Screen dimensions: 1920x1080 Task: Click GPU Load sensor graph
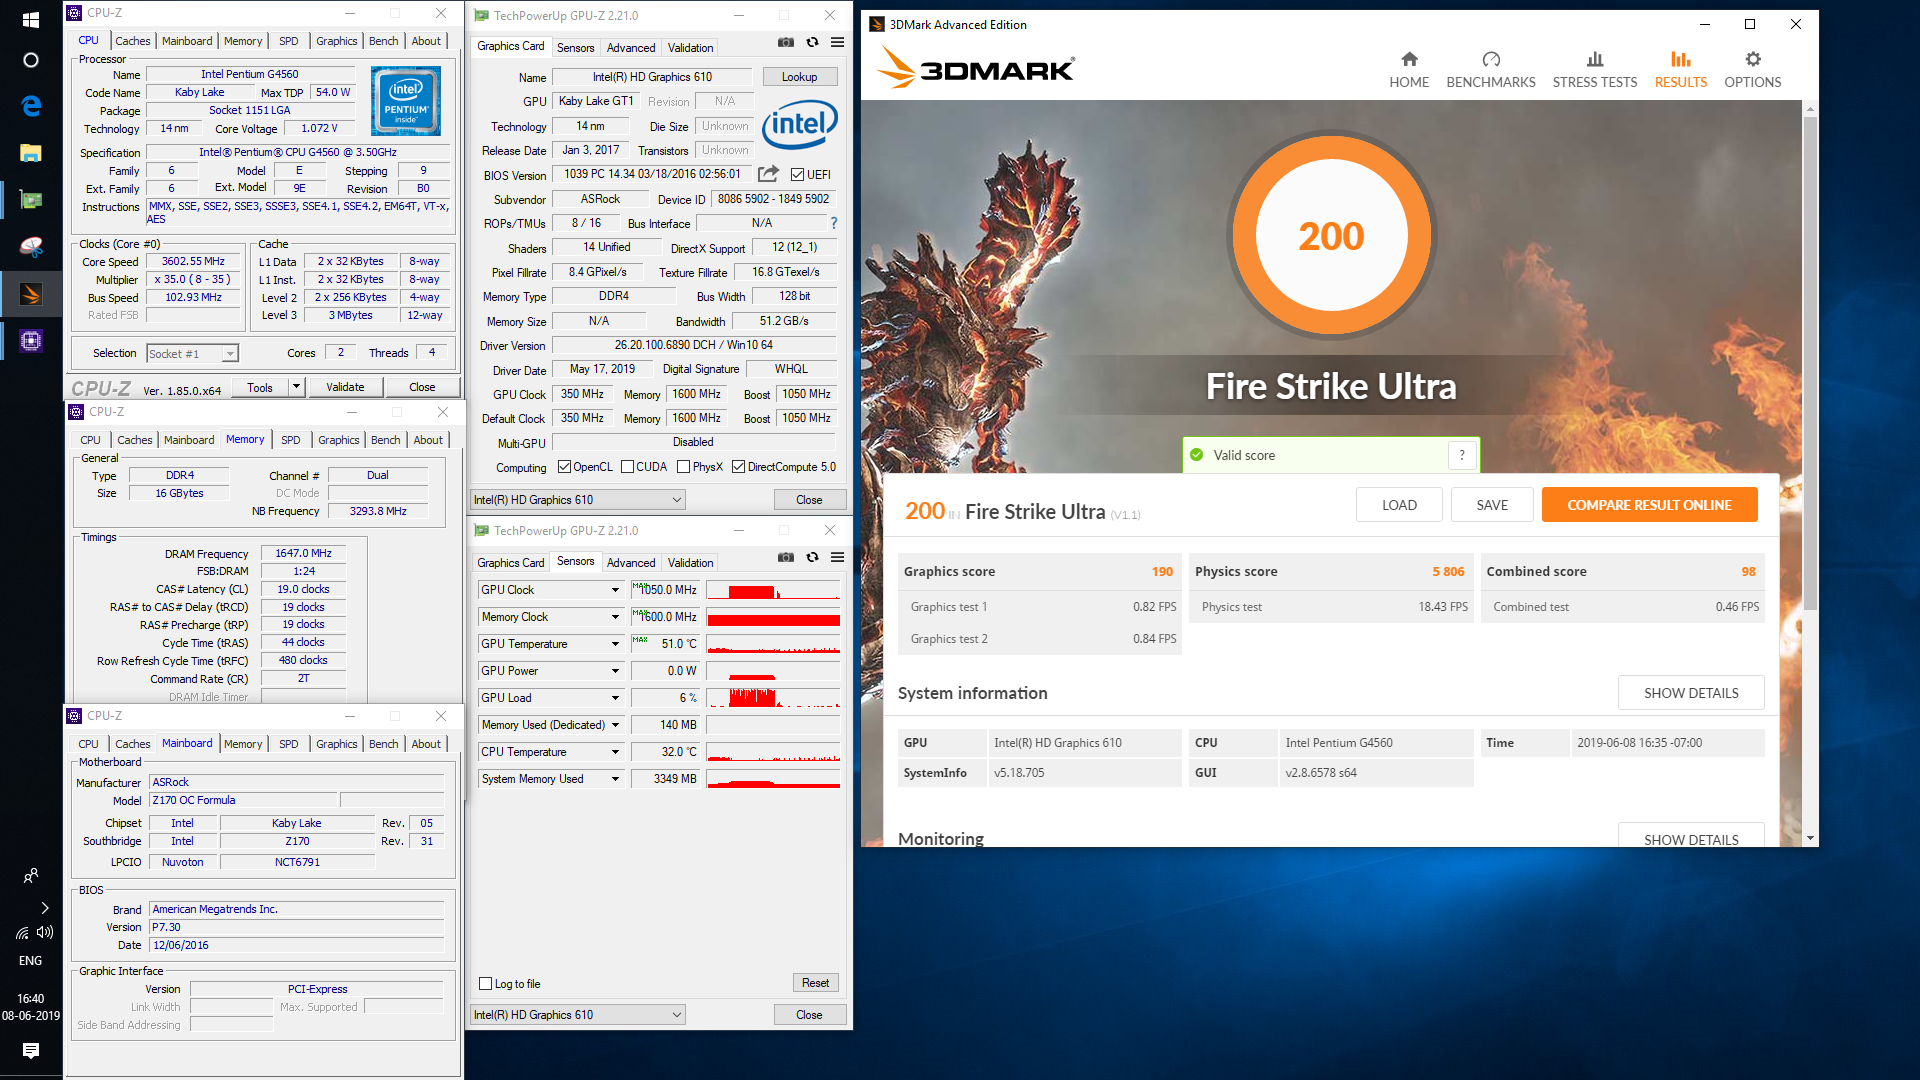pyautogui.click(x=773, y=698)
